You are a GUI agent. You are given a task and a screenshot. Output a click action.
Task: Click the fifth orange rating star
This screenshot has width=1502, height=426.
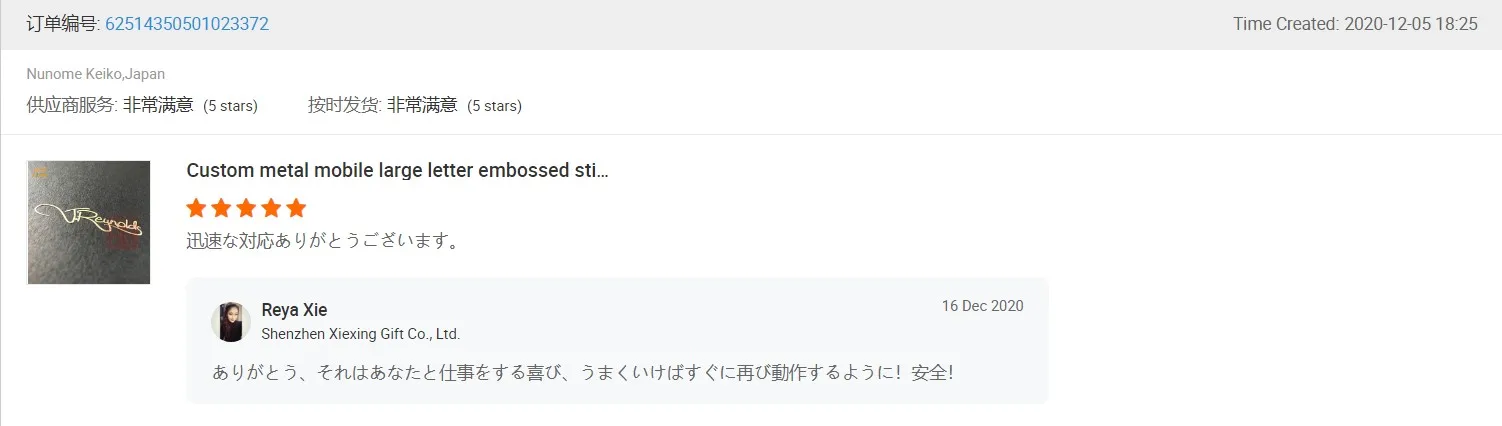296,208
